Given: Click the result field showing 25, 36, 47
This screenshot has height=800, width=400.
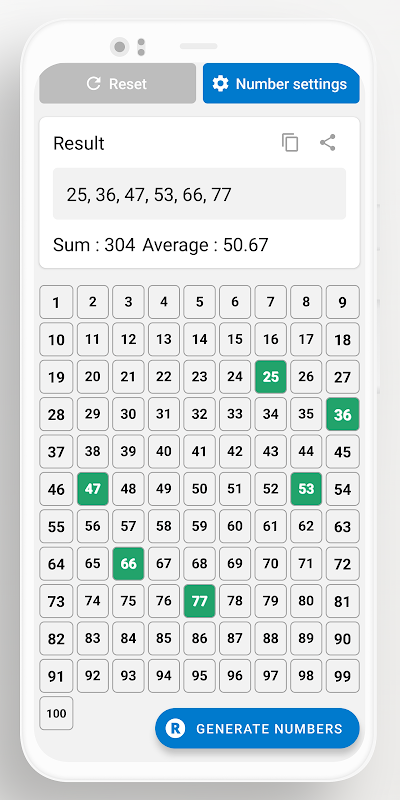Looking at the screenshot, I should coord(199,194).
